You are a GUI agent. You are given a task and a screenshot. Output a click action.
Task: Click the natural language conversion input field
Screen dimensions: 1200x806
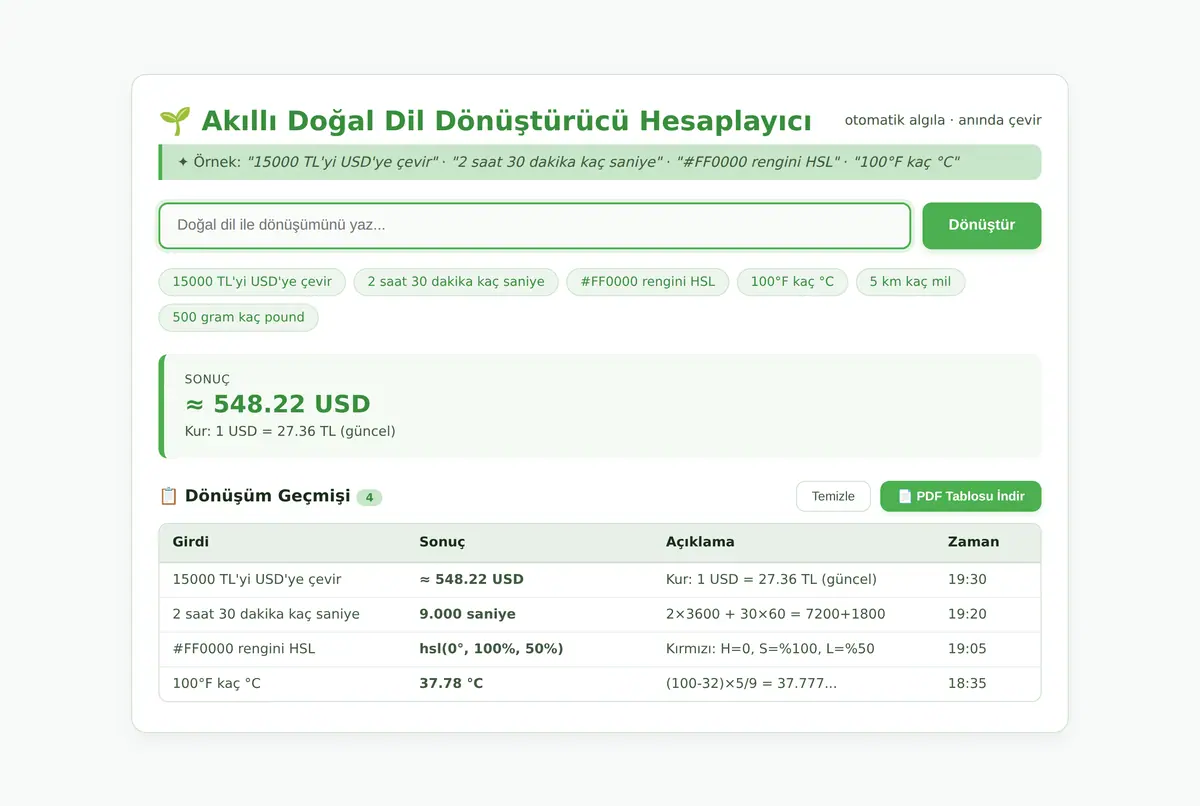pos(535,226)
